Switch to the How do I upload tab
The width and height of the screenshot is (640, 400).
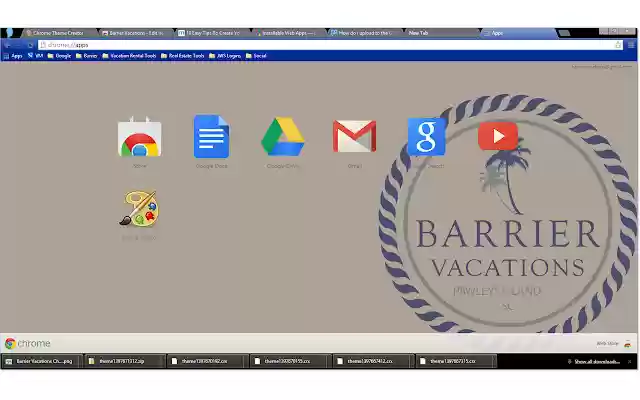(x=364, y=33)
